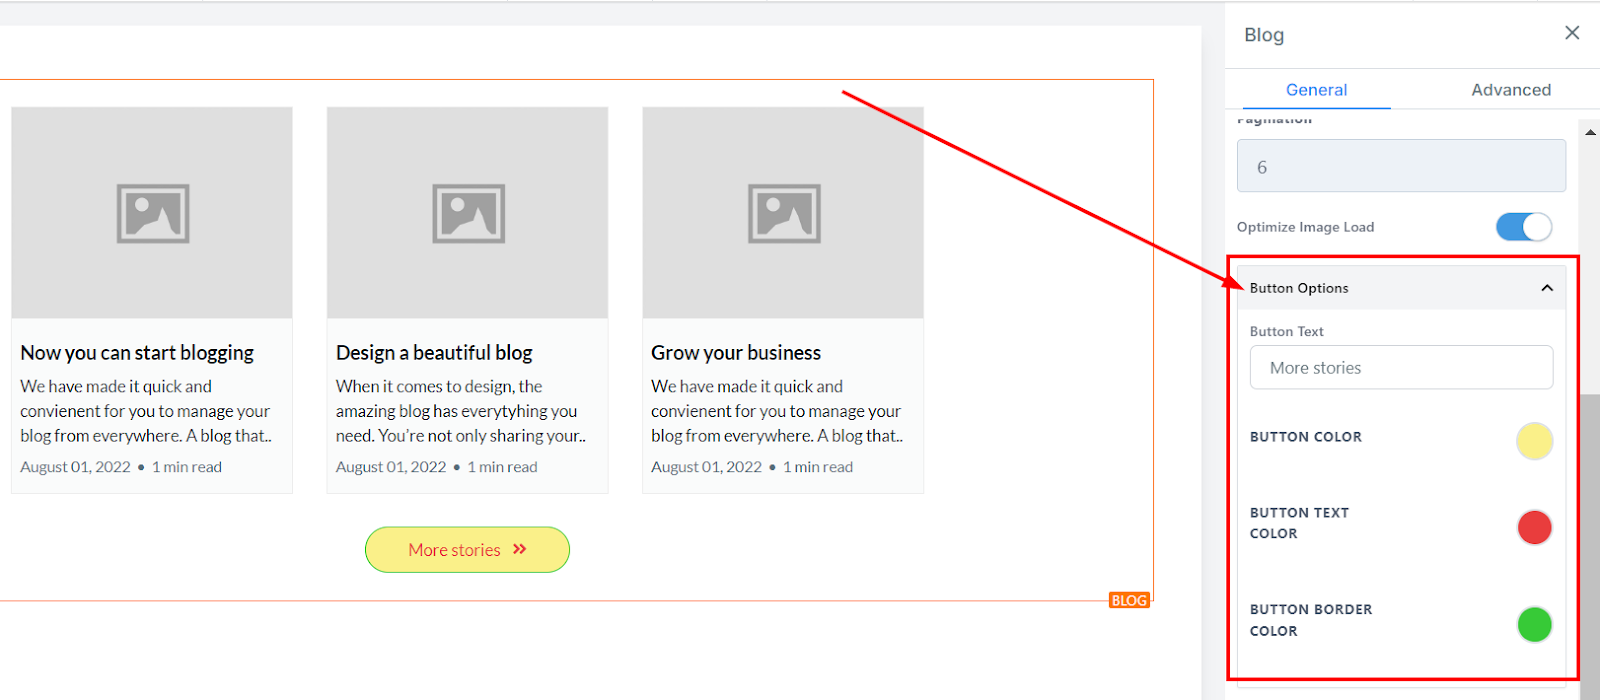Open 'Grow your business' post title
The width and height of the screenshot is (1600, 700).
pyautogui.click(x=736, y=353)
